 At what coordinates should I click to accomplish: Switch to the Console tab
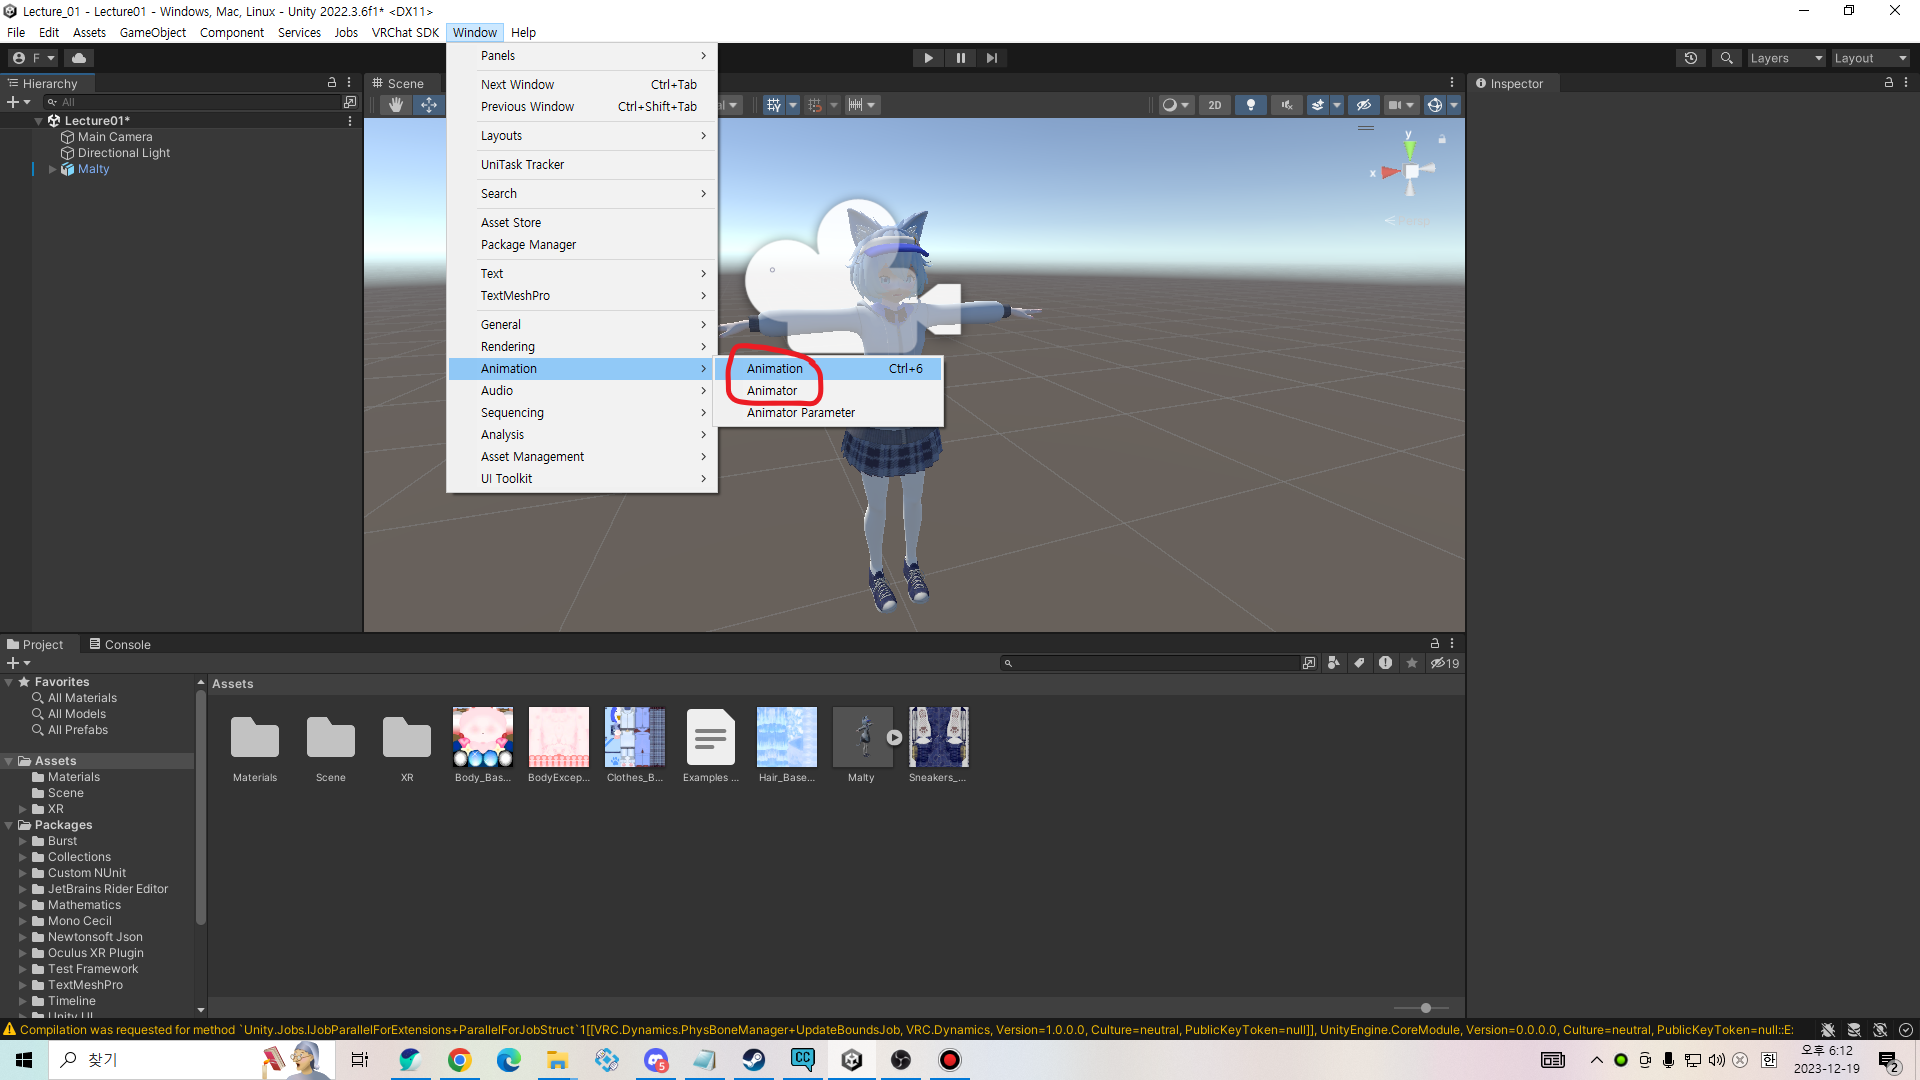click(120, 645)
